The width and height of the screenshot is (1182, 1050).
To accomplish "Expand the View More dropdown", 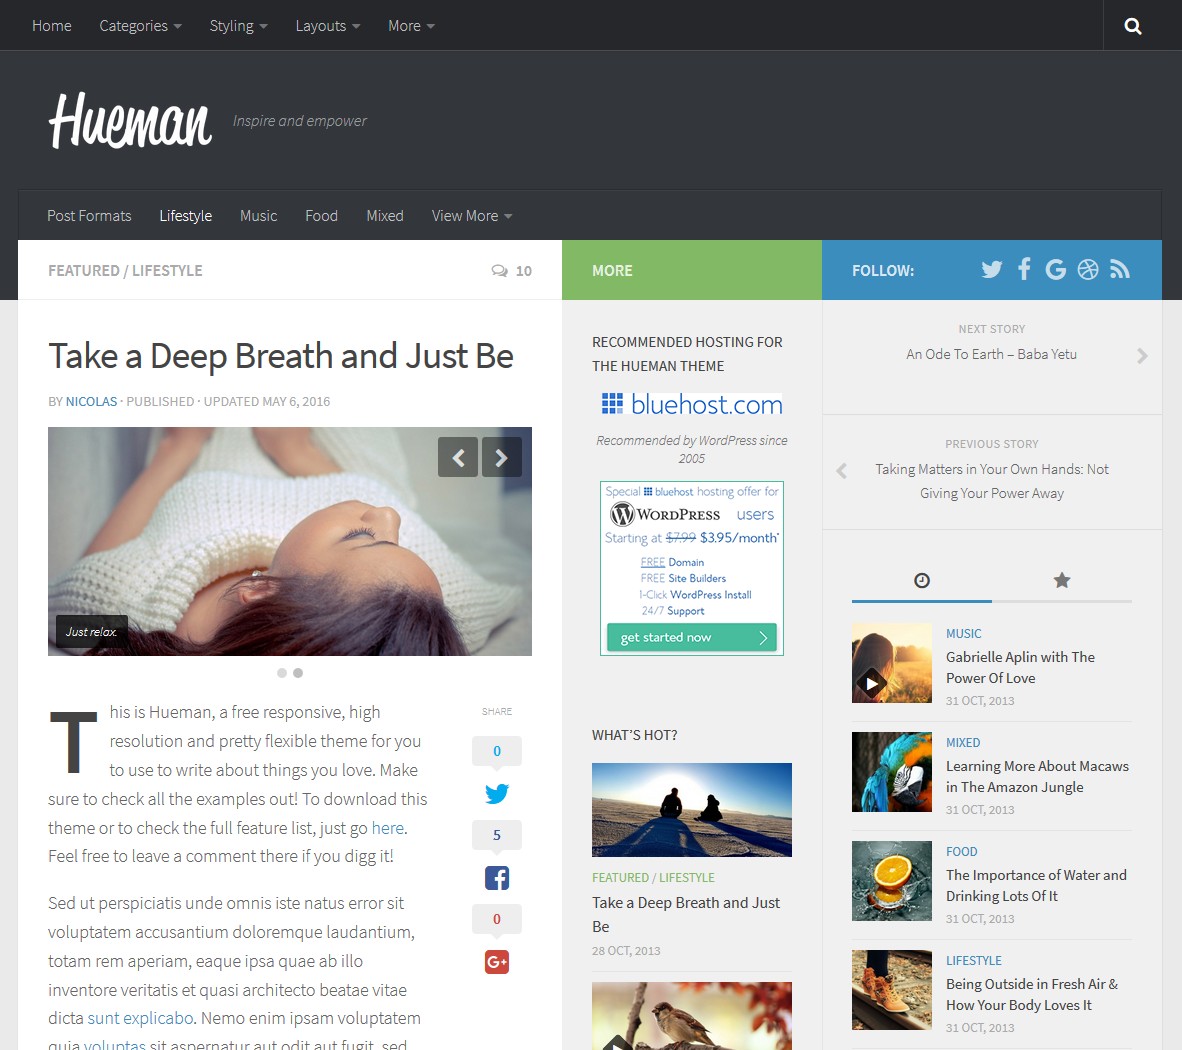I will point(471,216).
